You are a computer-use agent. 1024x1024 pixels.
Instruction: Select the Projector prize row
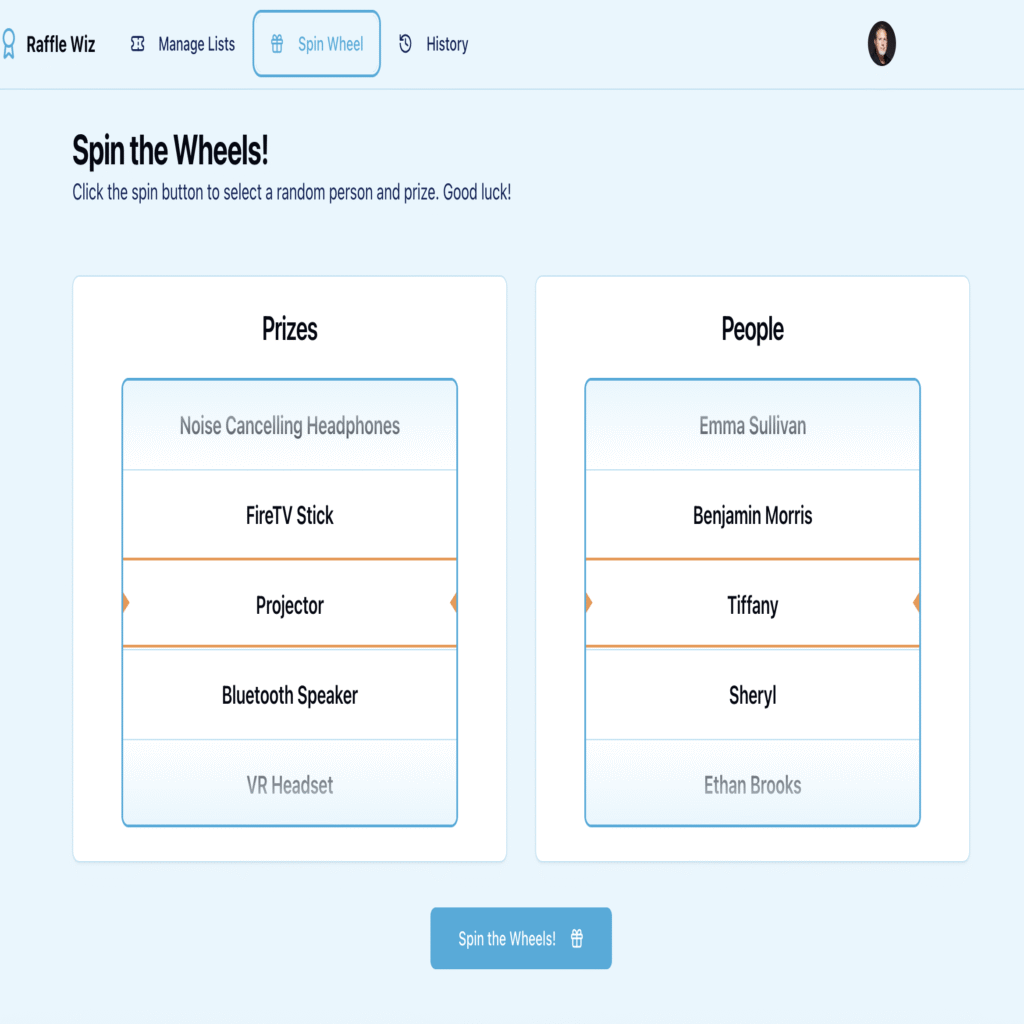click(x=290, y=605)
